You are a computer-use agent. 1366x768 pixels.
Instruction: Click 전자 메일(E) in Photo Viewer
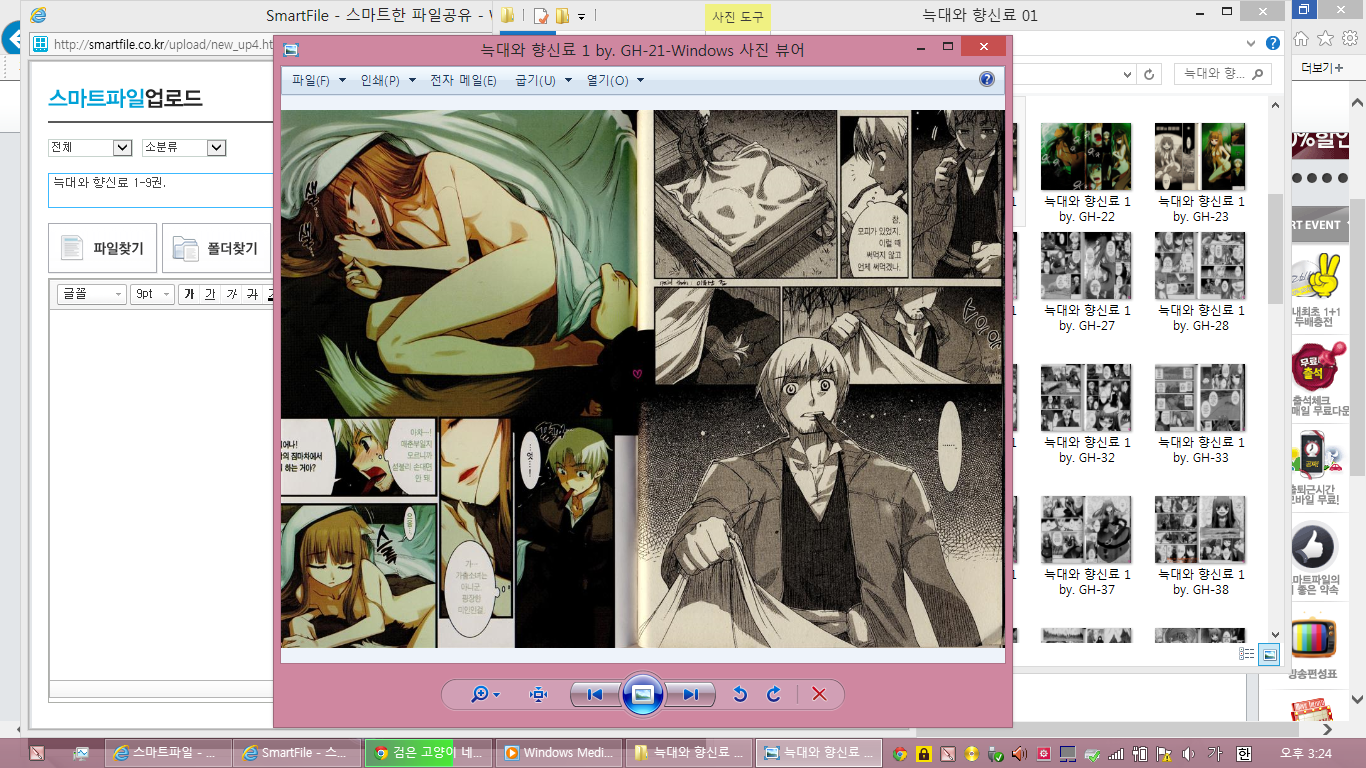click(x=463, y=80)
